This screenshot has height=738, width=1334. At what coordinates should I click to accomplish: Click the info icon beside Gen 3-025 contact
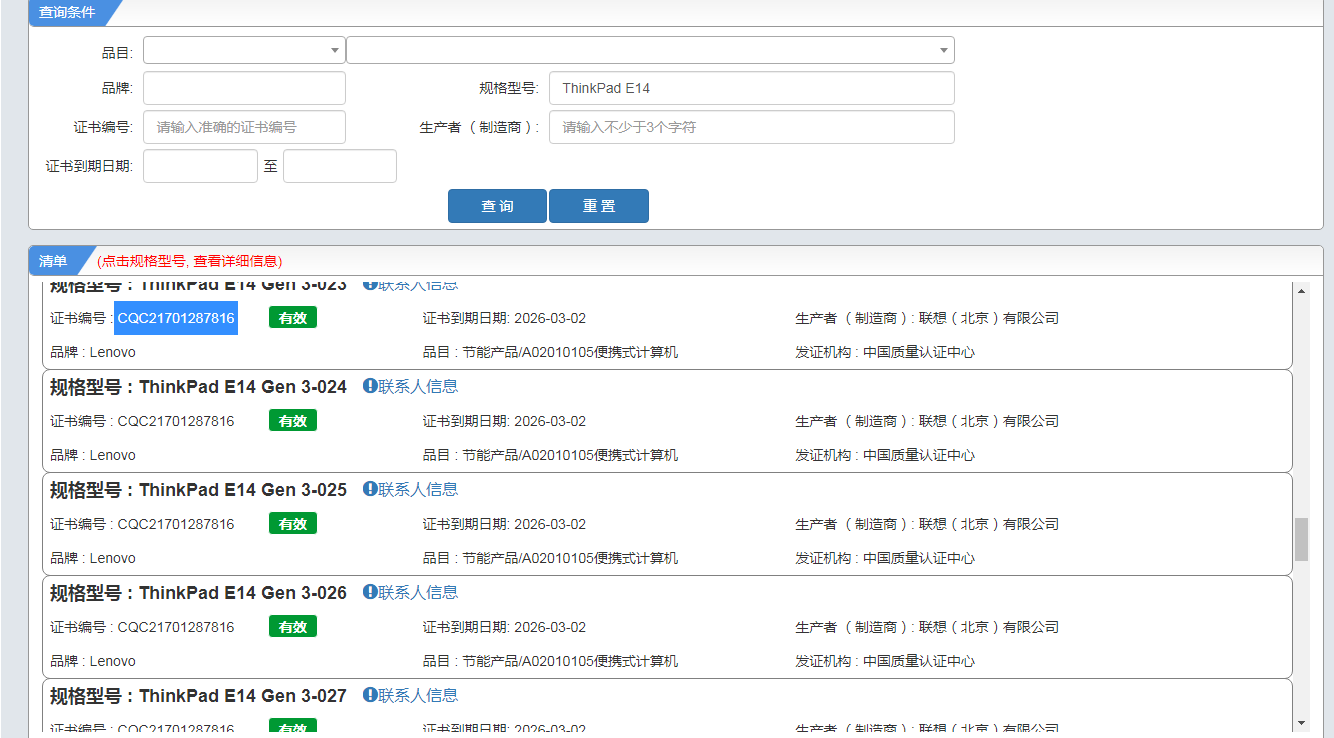click(370, 489)
